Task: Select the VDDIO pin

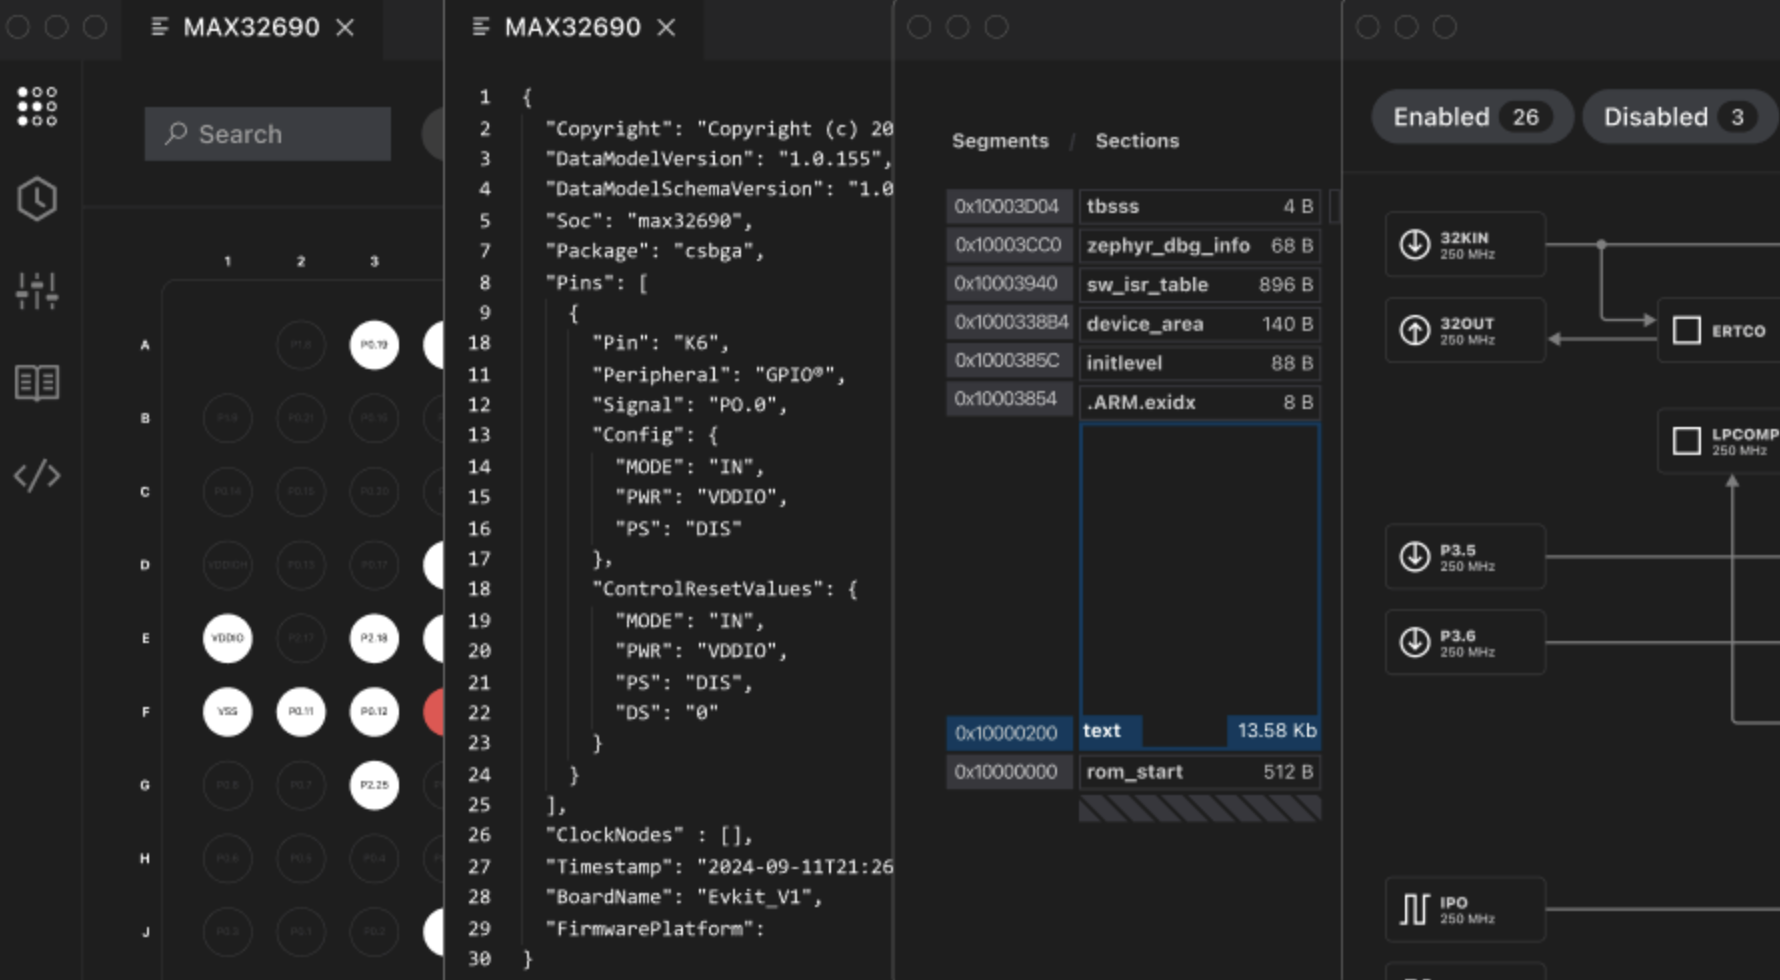Action: (x=227, y=638)
